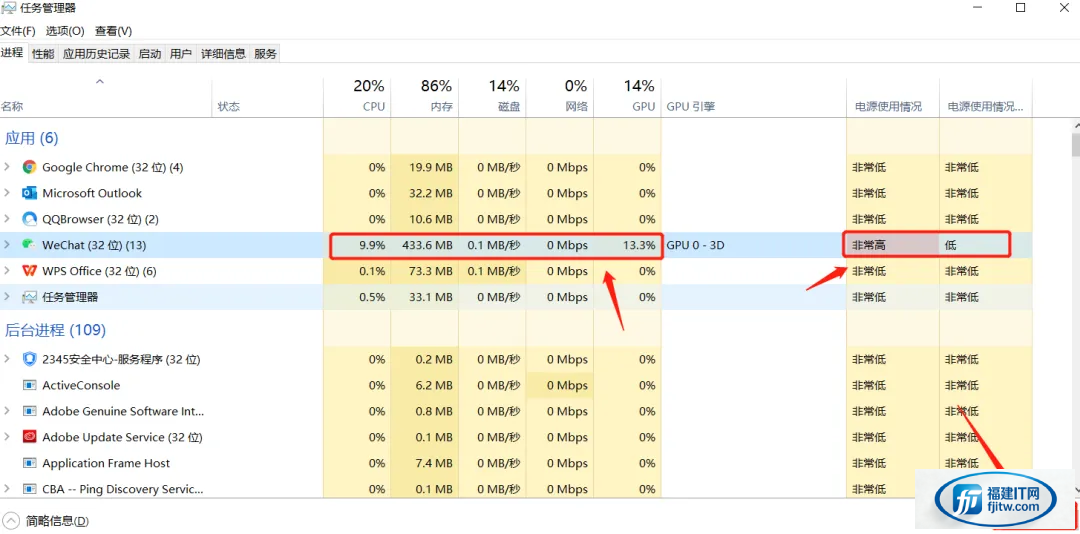Expand the Google Chrome process group

(8, 167)
